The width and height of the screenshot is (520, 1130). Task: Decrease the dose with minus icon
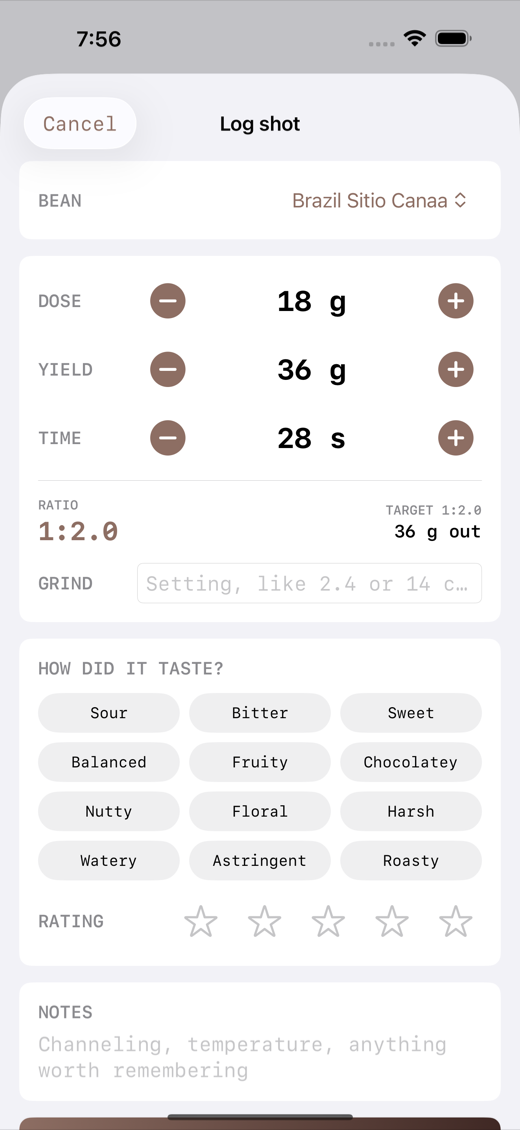coord(168,301)
